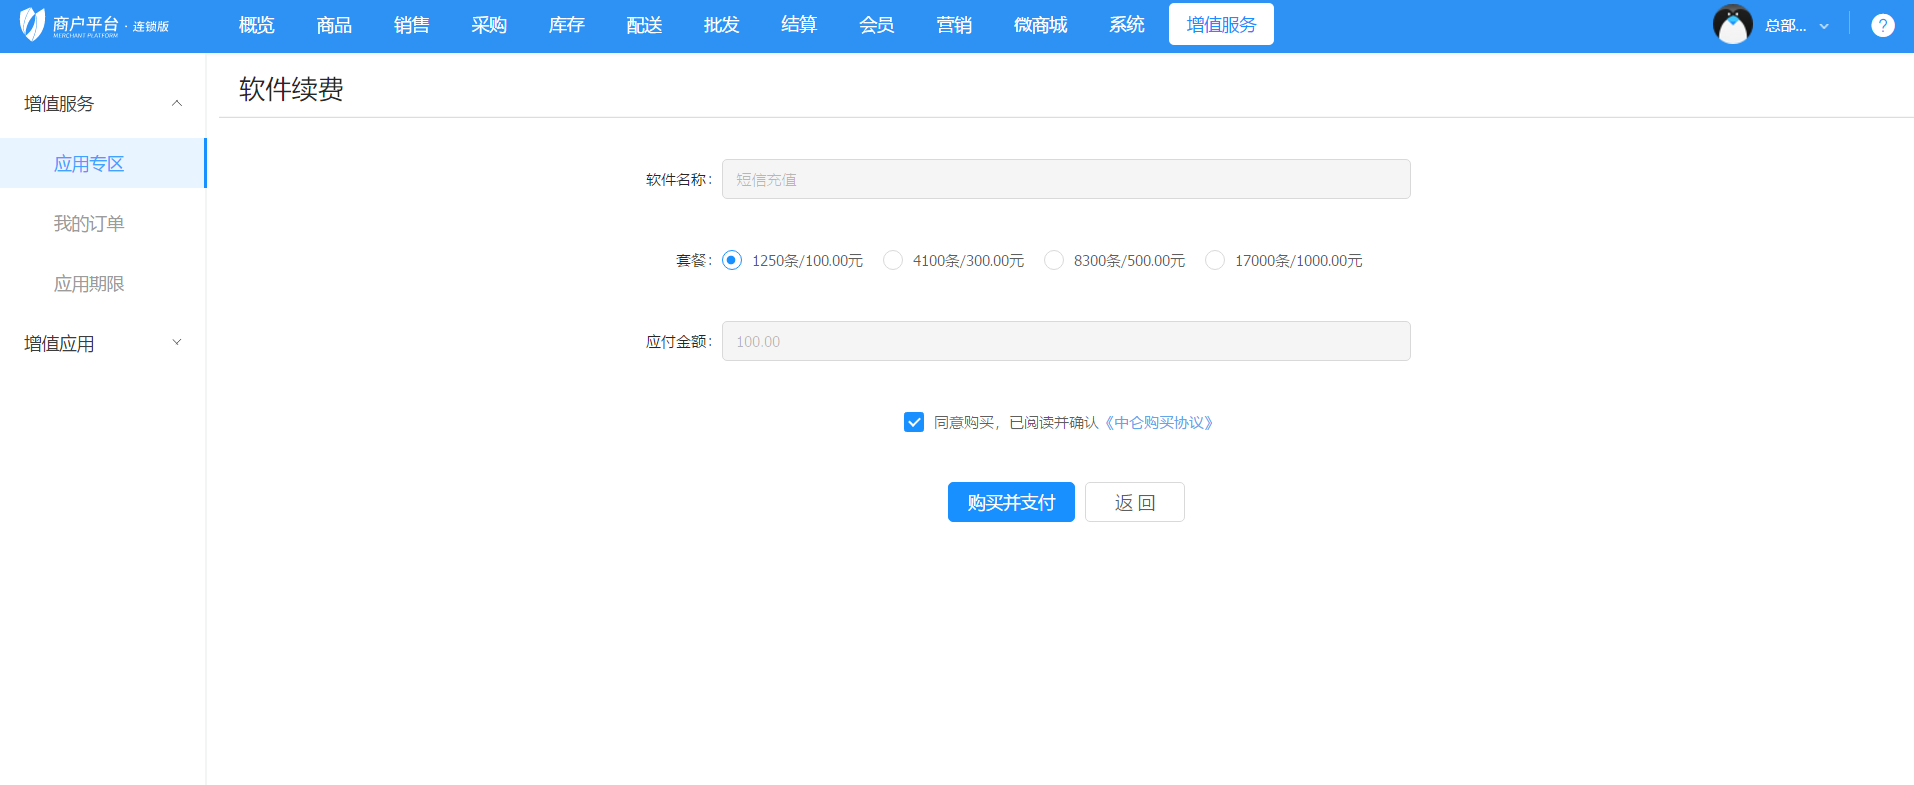Choose the 8300条/500.00元 package option

[x=1054, y=261]
